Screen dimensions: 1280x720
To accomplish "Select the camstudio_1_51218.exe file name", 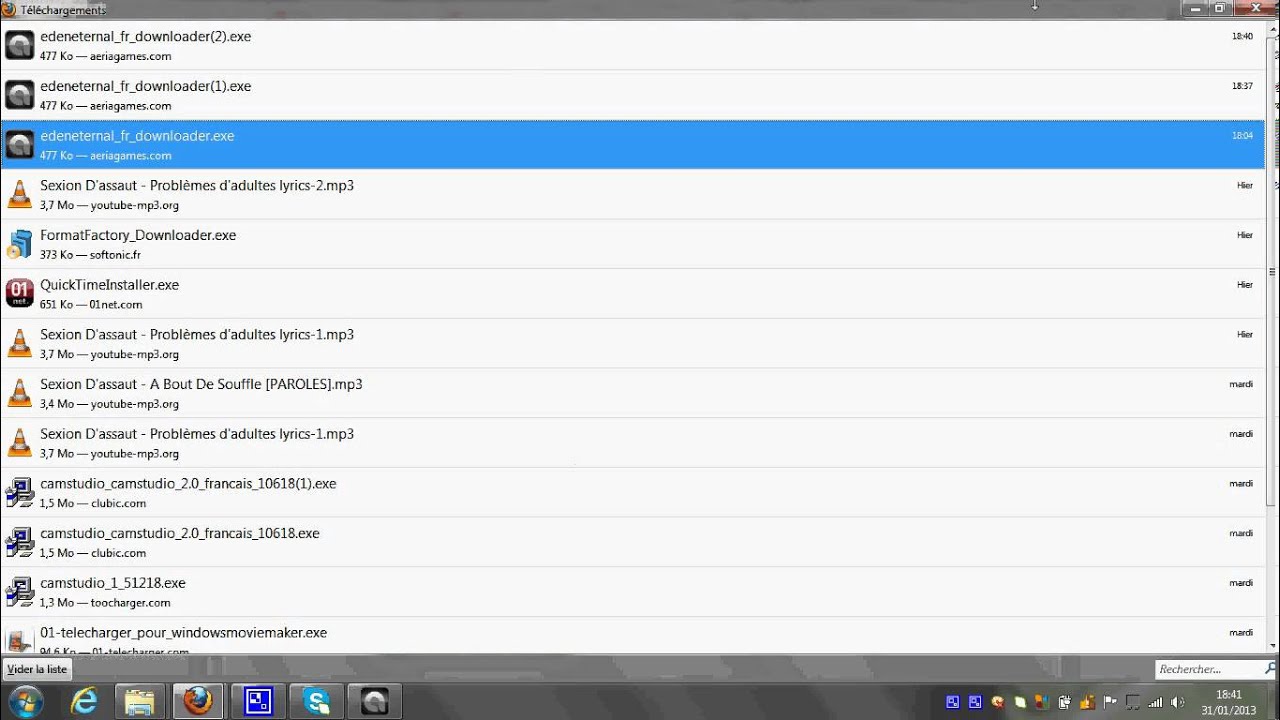I will (x=113, y=583).
